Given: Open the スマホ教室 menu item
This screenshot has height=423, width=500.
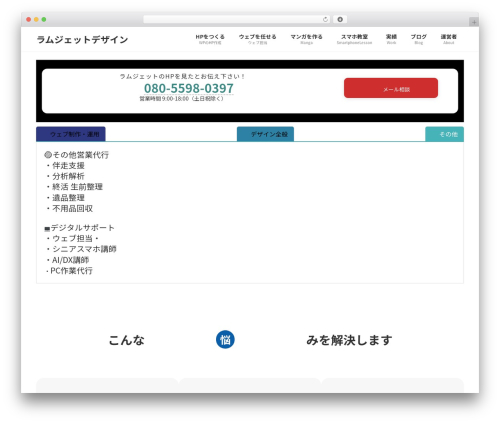Looking at the screenshot, I should (x=354, y=39).
